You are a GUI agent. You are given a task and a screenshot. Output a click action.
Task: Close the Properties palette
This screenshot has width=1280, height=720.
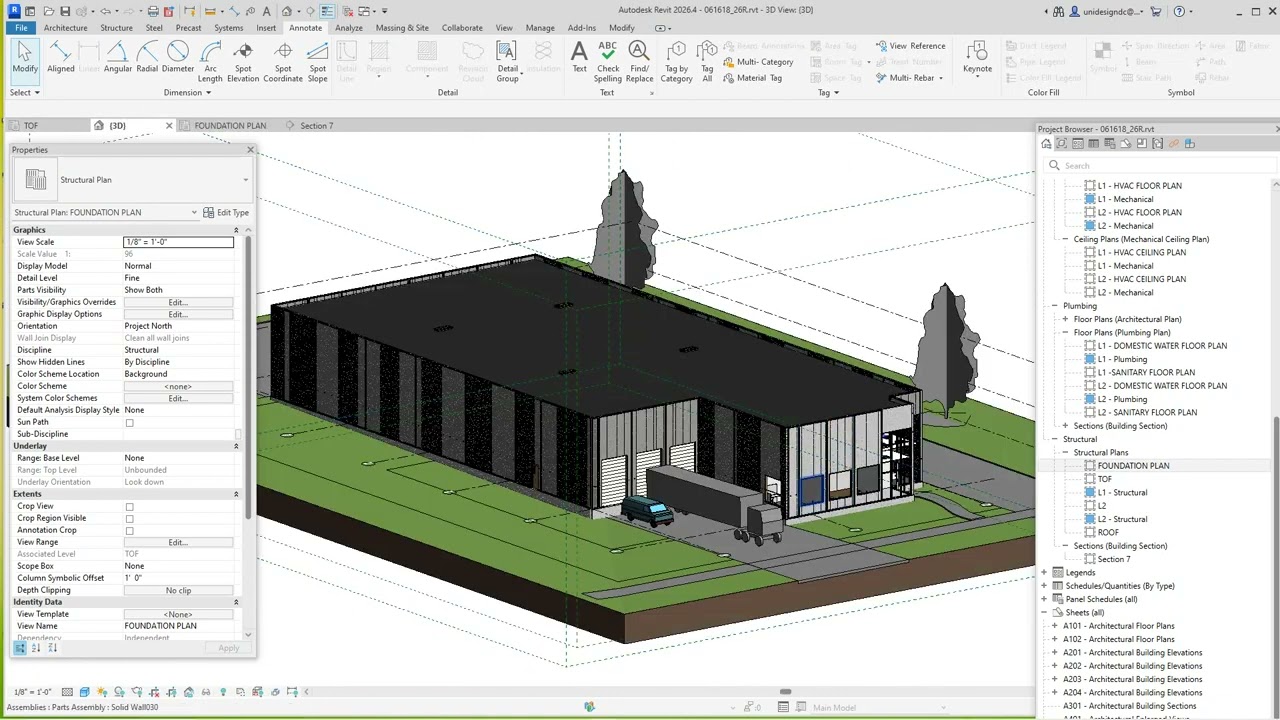[250, 150]
